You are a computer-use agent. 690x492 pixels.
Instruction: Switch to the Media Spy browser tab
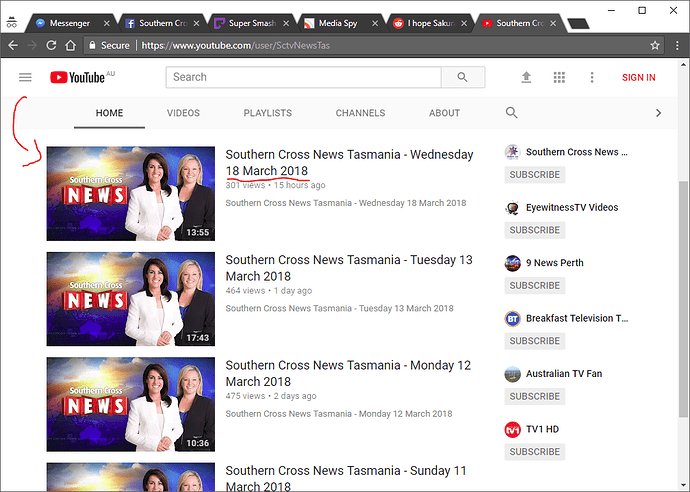pyautogui.click(x=338, y=23)
